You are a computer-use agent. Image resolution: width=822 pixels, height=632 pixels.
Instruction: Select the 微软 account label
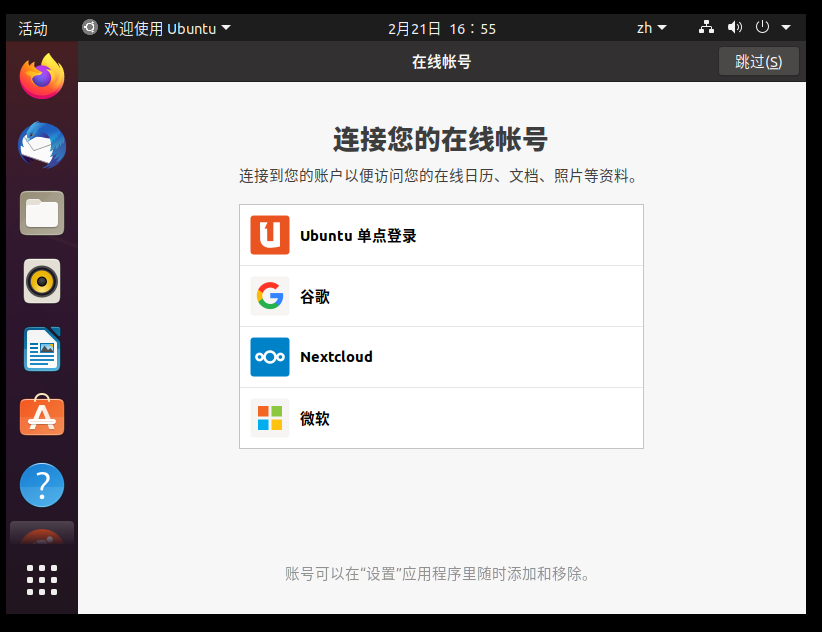pos(315,418)
